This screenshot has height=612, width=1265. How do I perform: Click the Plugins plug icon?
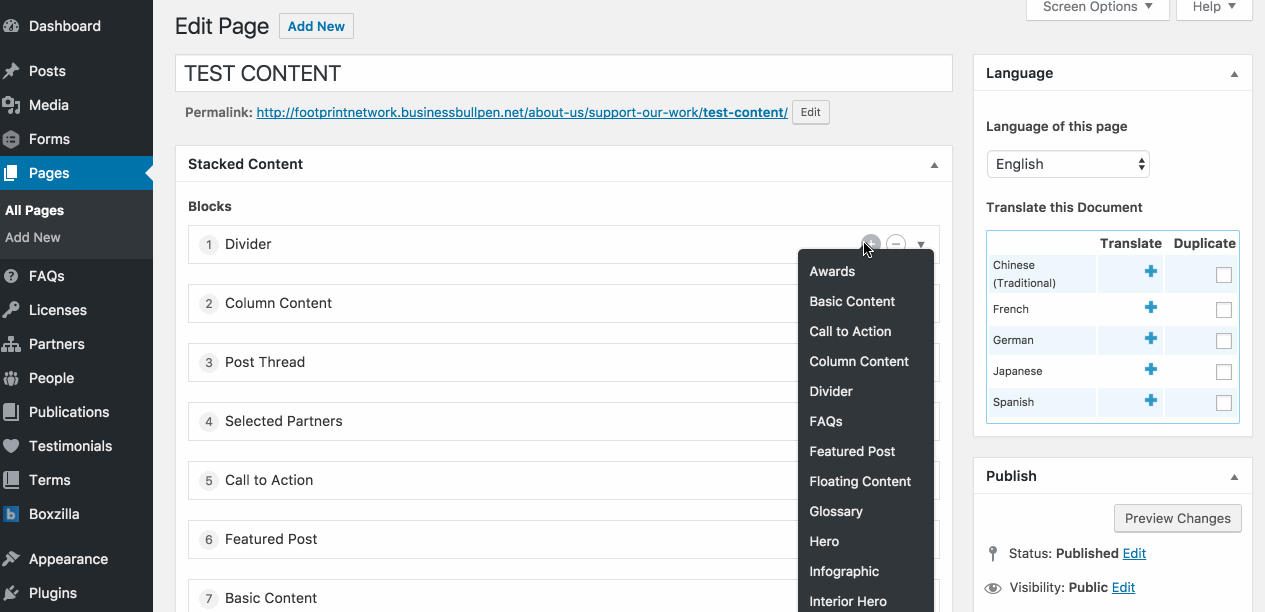point(11,593)
